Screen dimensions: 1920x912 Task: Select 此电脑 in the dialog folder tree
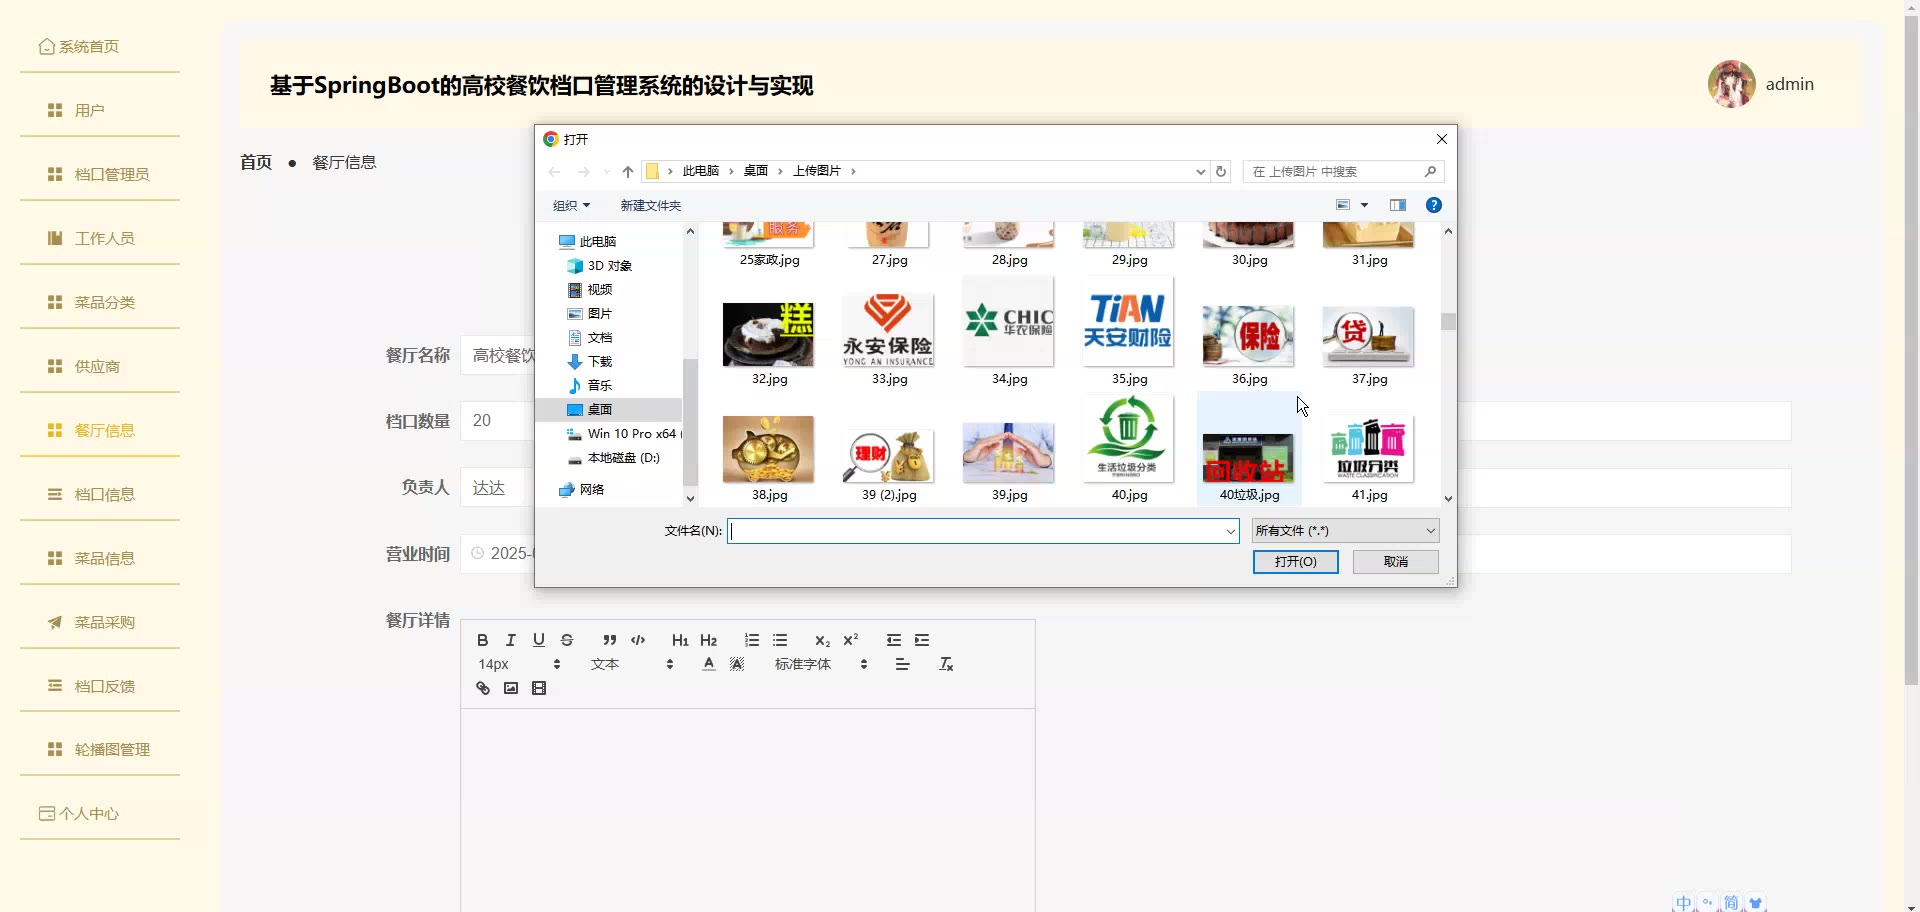[597, 242]
